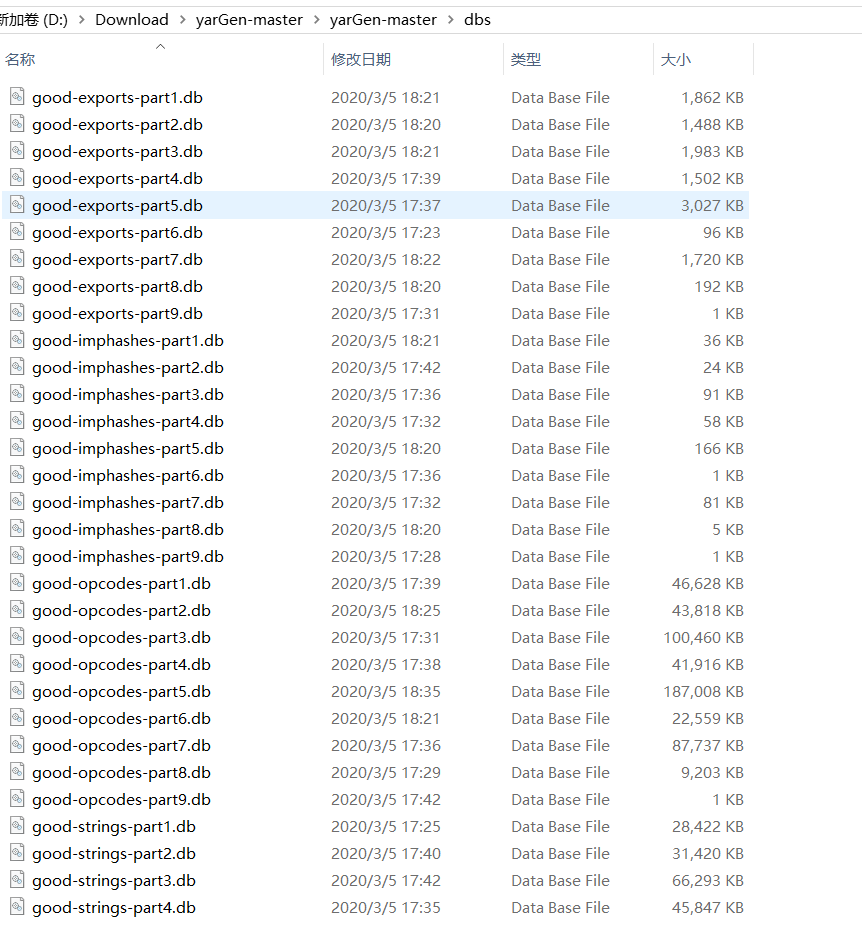The image size is (862, 930).
Task: Select the file name good-imphashes-part8.db
Action: point(128,530)
